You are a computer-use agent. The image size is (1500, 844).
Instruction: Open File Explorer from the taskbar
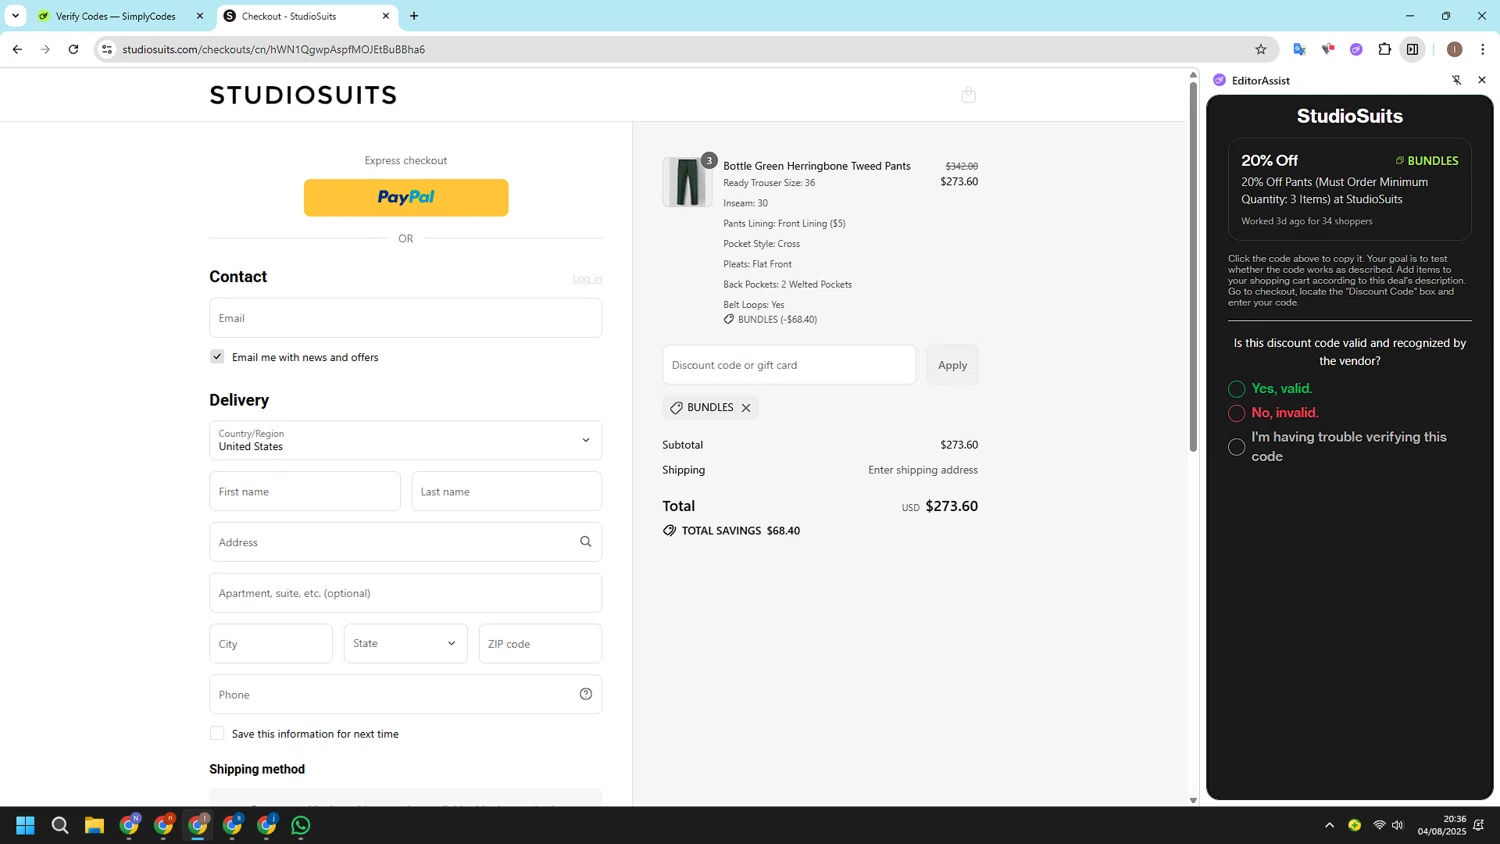pyautogui.click(x=94, y=825)
